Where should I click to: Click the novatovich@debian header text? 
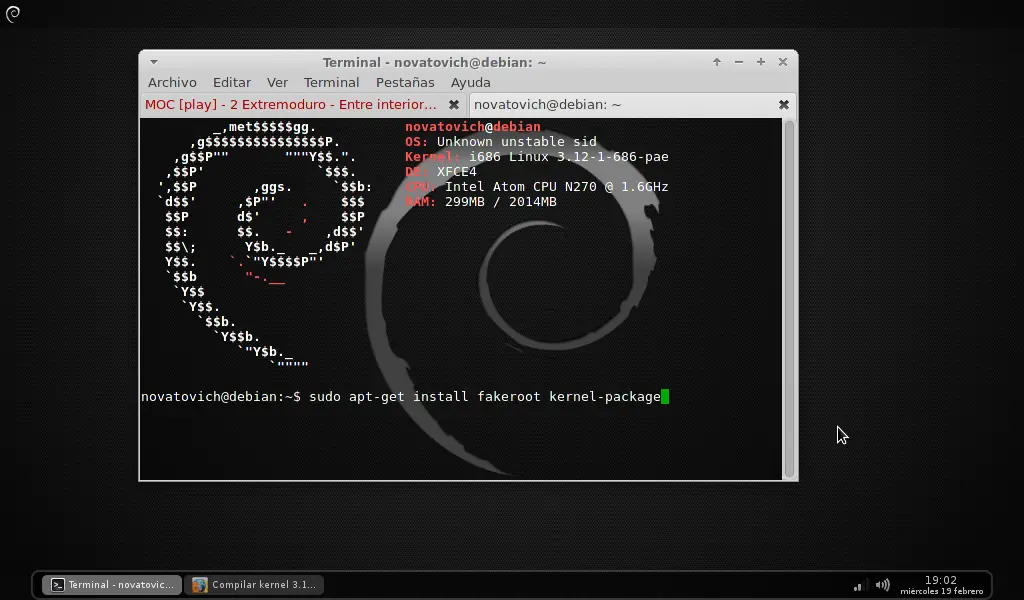click(473, 127)
